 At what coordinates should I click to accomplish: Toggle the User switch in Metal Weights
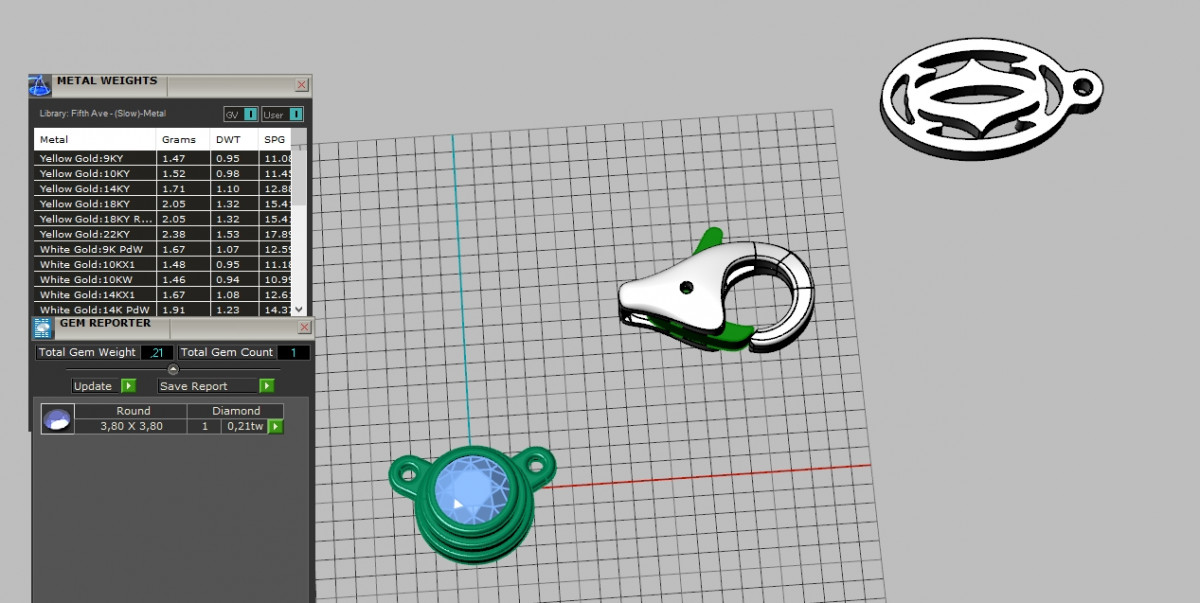click(x=282, y=114)
